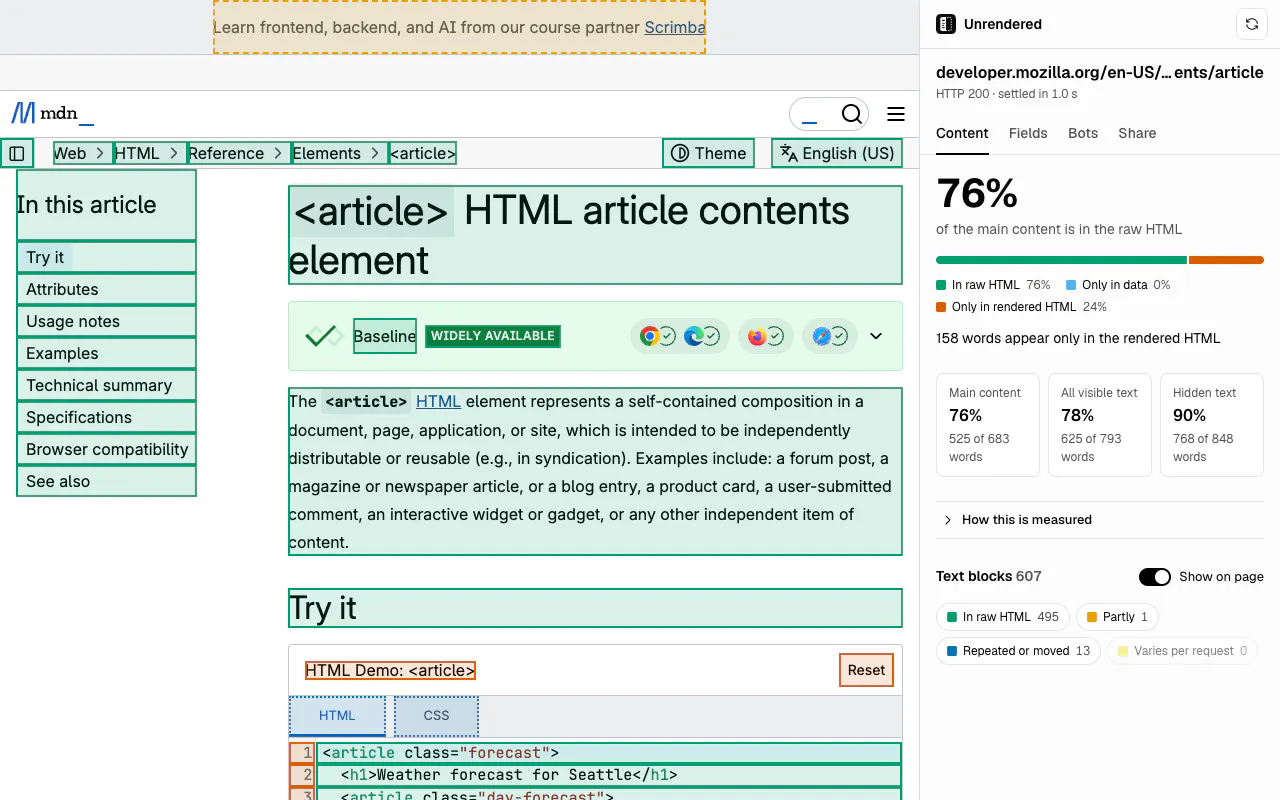
Task: Open the hamburger menu icon
Action: pyautogui.click(x=896, y=114)
